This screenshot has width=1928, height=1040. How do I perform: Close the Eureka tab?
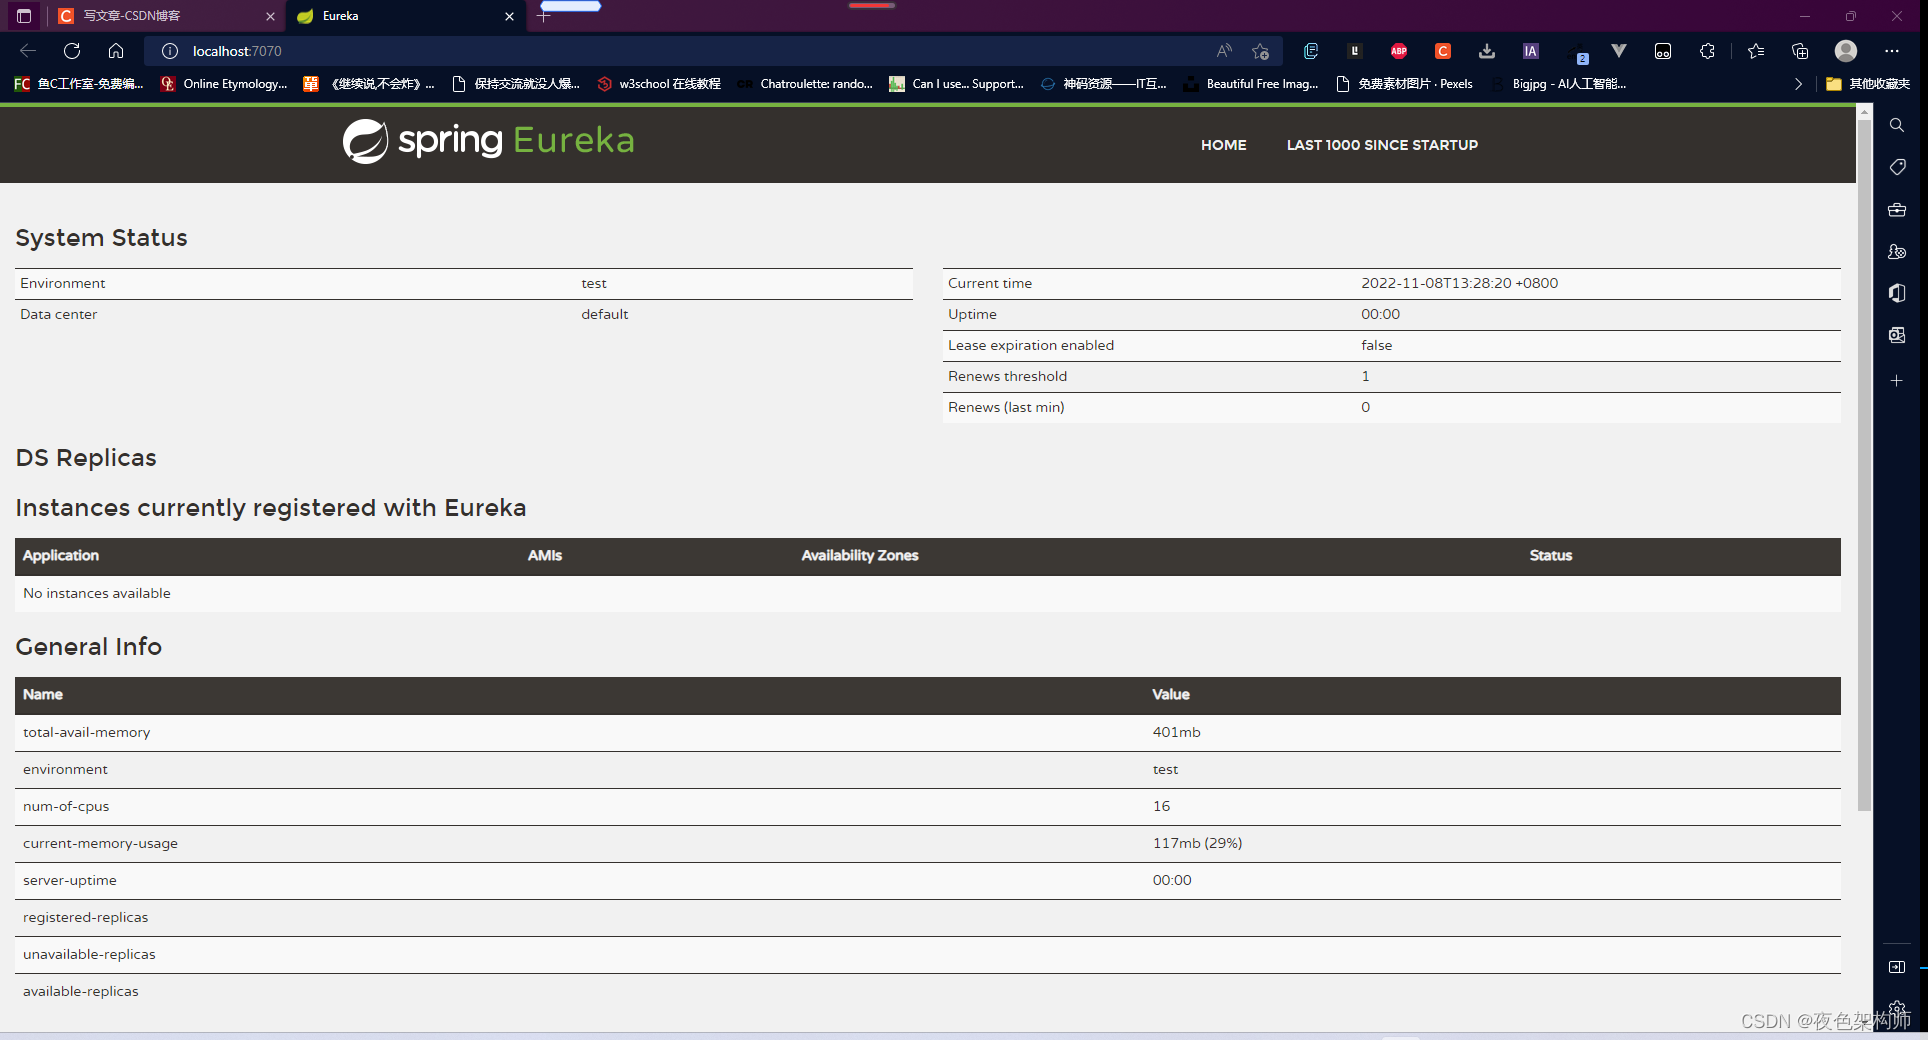point(509,16)
